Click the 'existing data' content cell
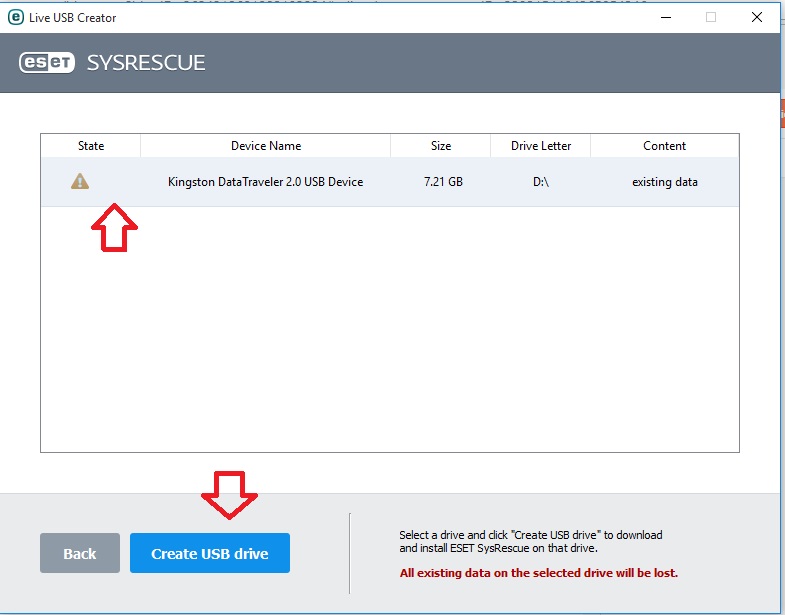This screenshot has height=615, width=785. pyautogui.click(x=664, y=182)
